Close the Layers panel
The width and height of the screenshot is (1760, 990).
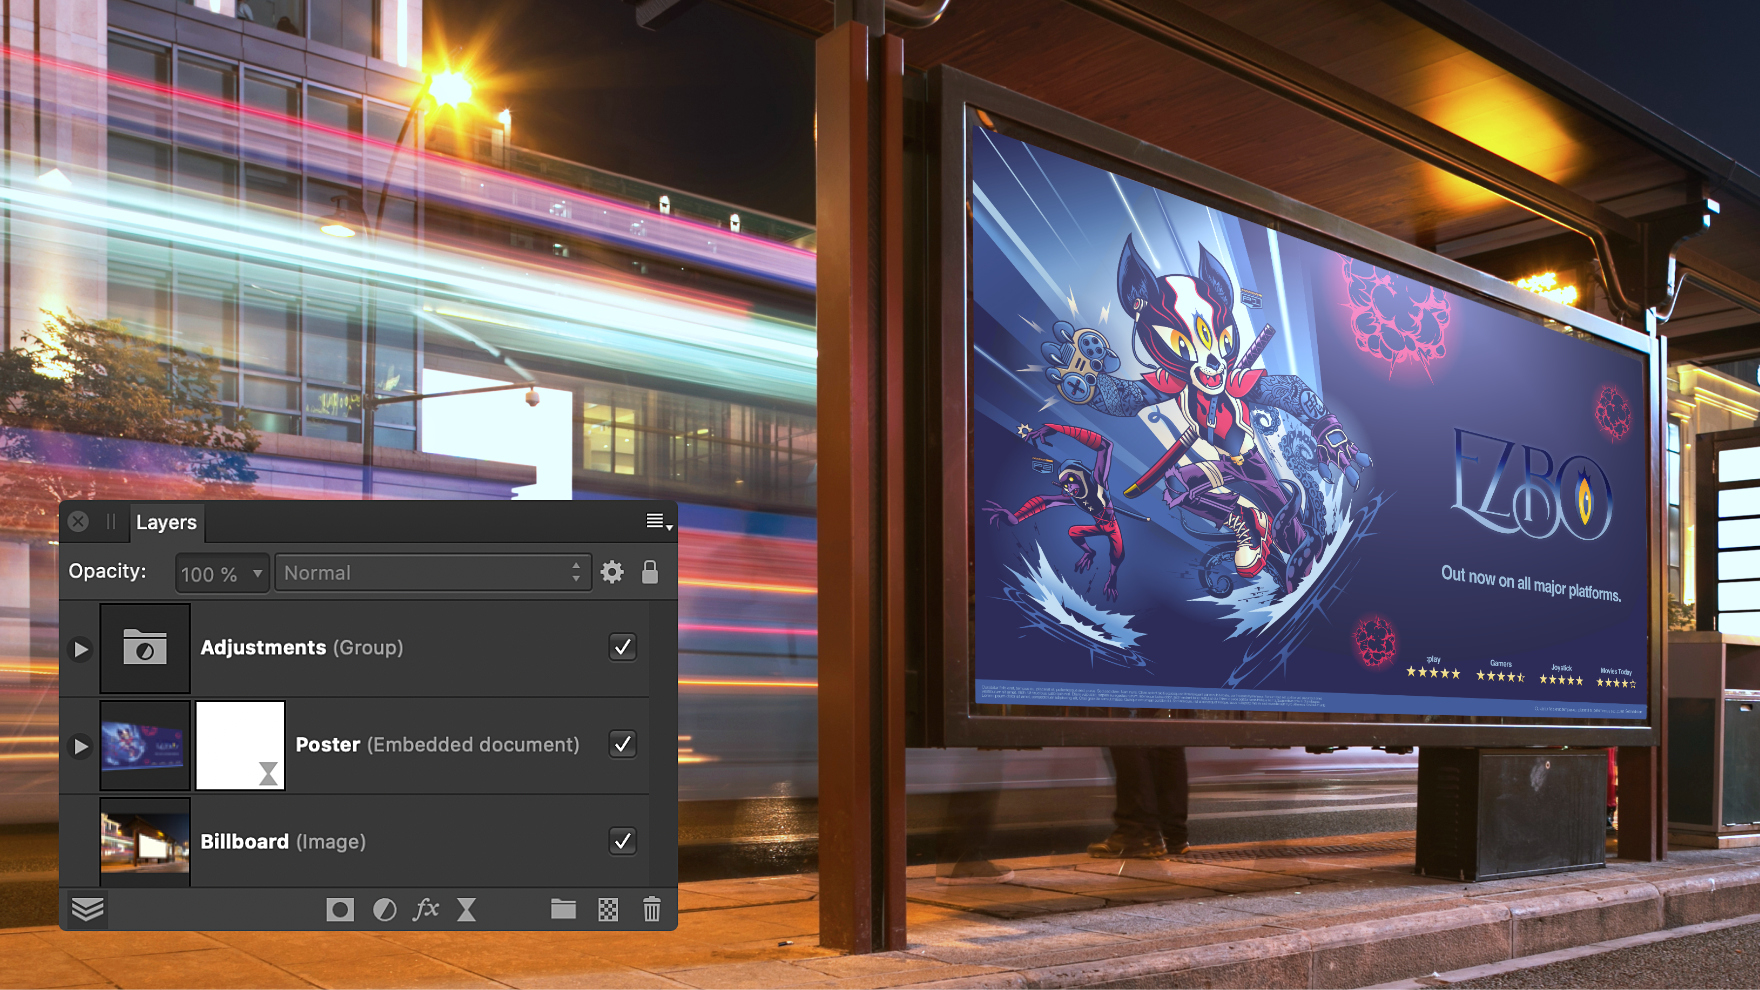(x=78, y=521)
